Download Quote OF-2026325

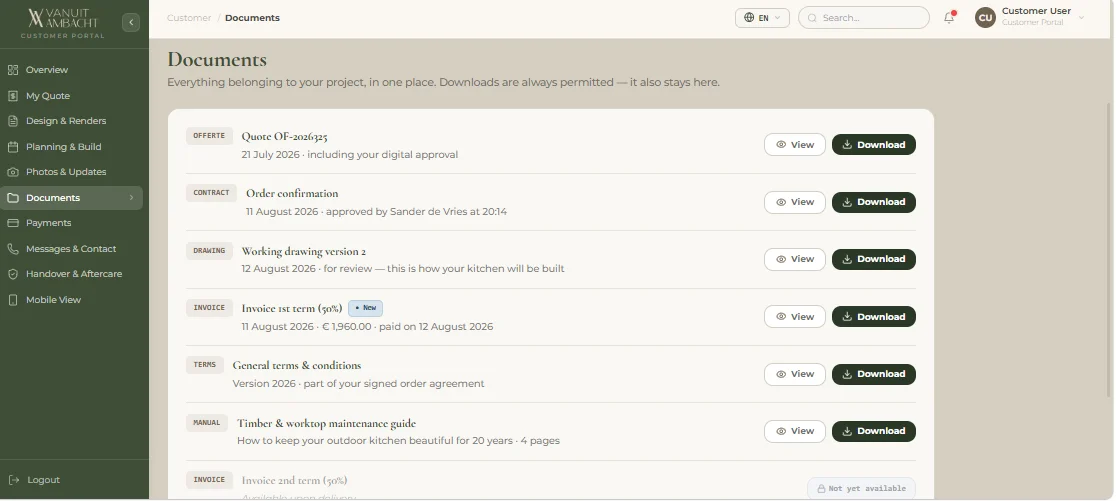(873, 144)
